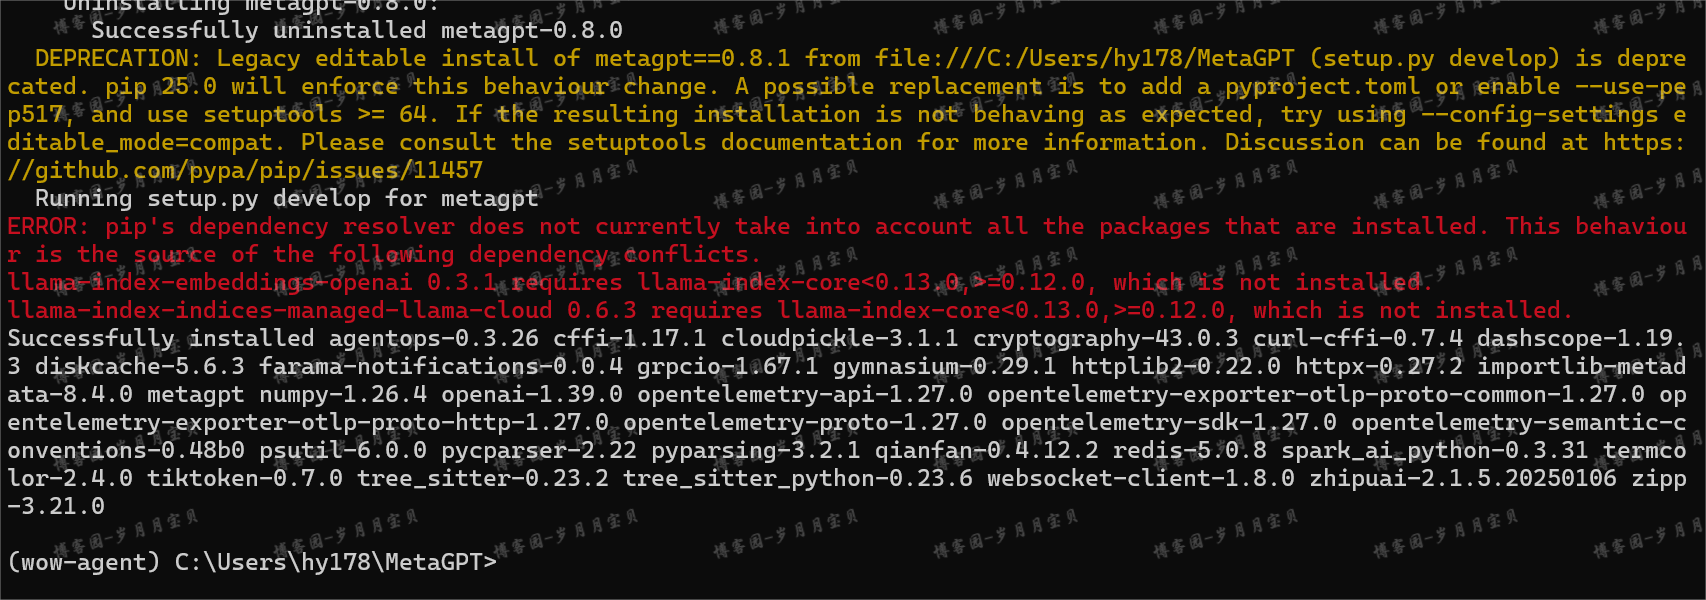Click the zhipuai-2.1.5.20250106 package entry

coord(1463,478)
